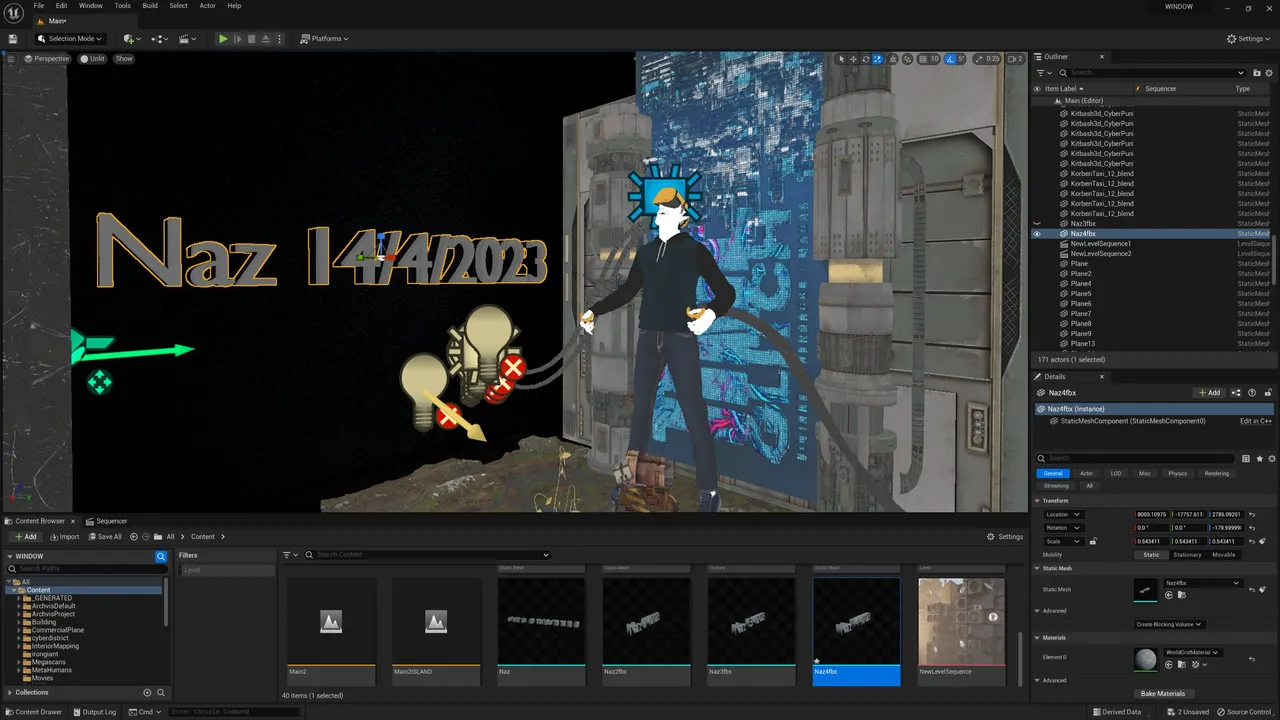Screen dimensions: 1280x720
Task: Toggle rotation angle snapping in viewport
Action: (950, 59)
